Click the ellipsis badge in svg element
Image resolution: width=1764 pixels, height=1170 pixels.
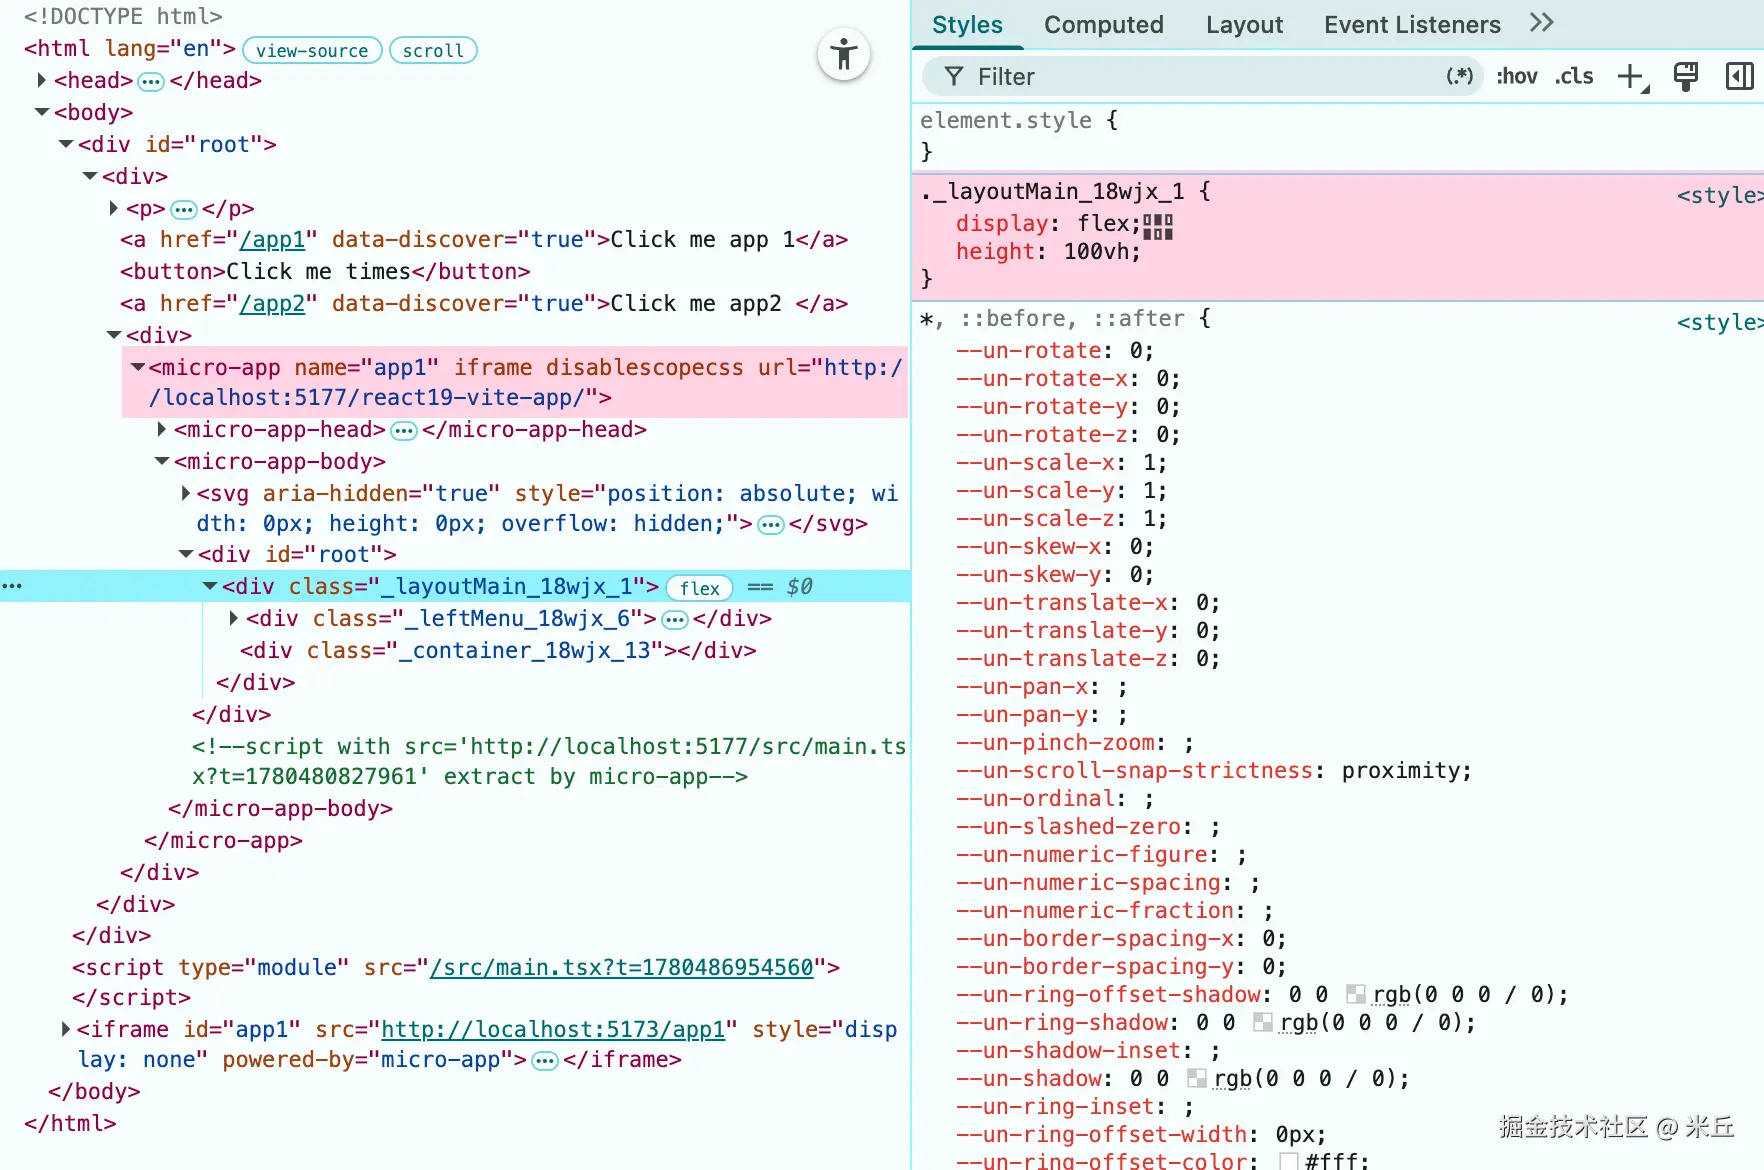(771, 525)
